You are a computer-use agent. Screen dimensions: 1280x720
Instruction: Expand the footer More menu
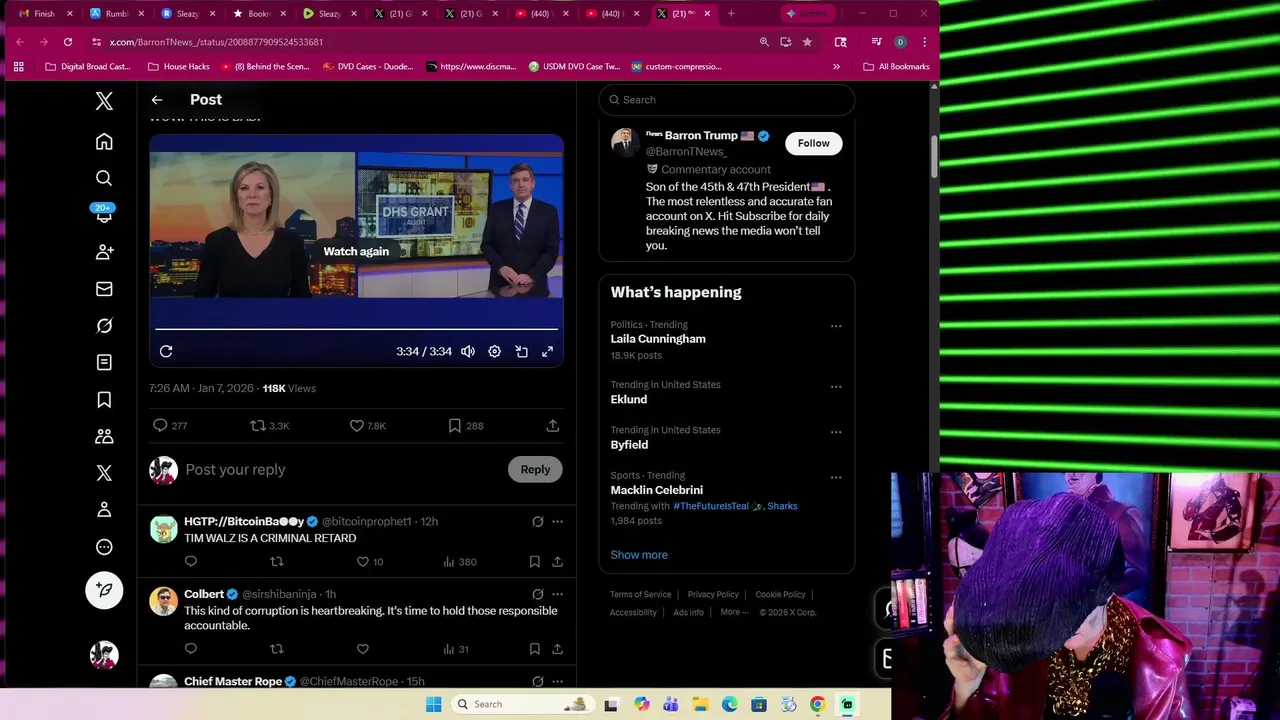coord(734,612)
